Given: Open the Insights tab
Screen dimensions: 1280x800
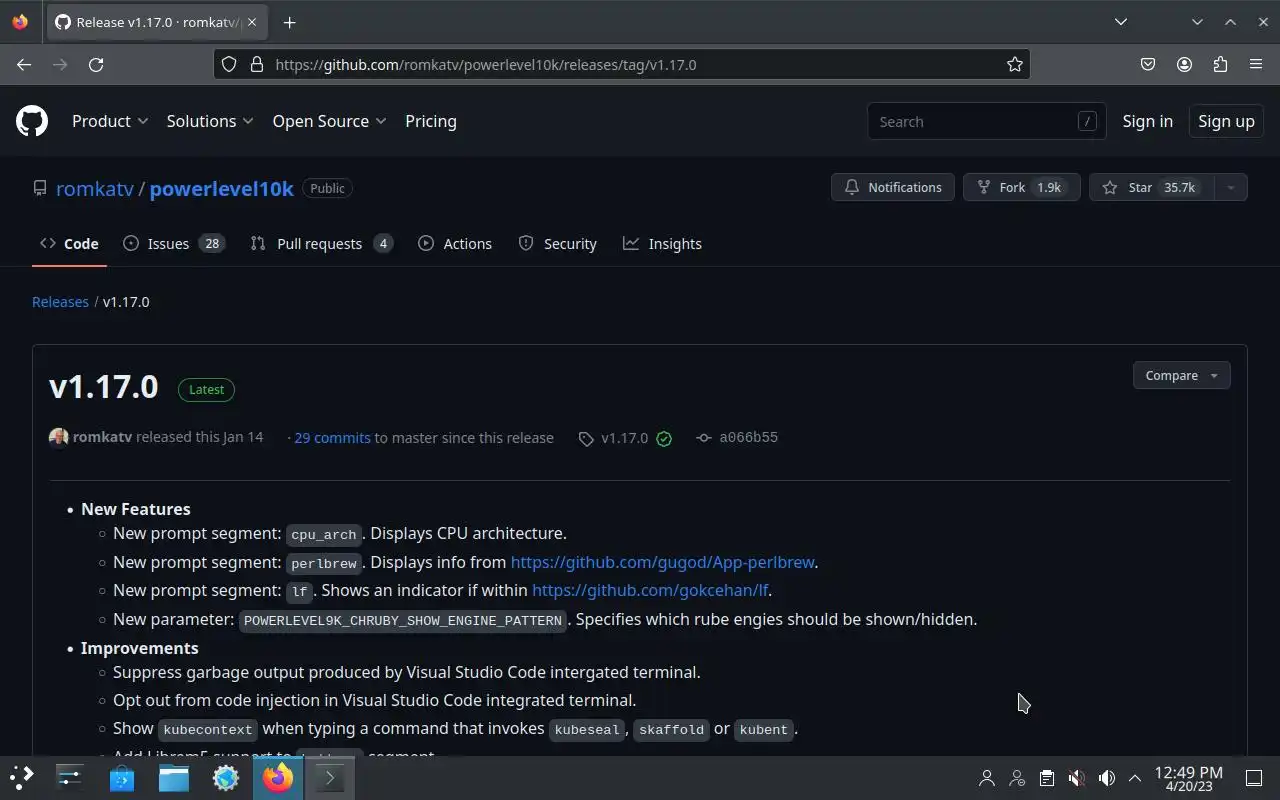Looking at the screenshot, I should click(662, 244).
